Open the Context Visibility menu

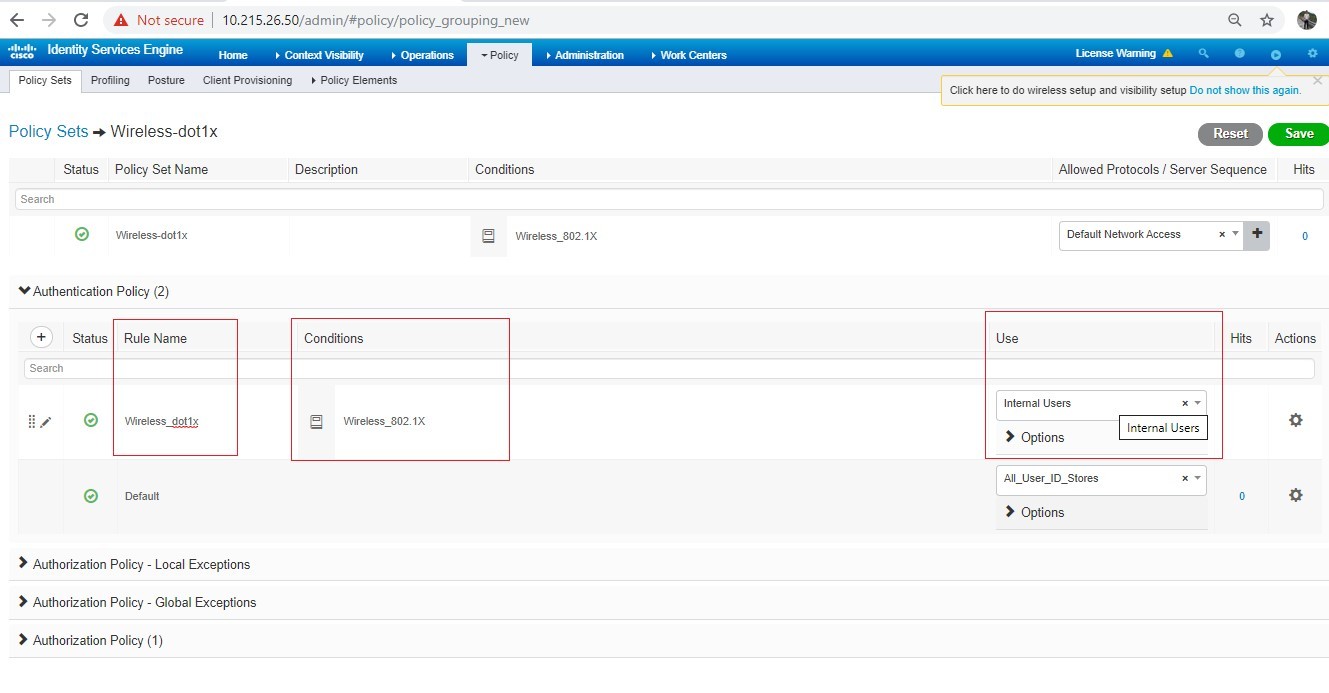click(319, 55)
